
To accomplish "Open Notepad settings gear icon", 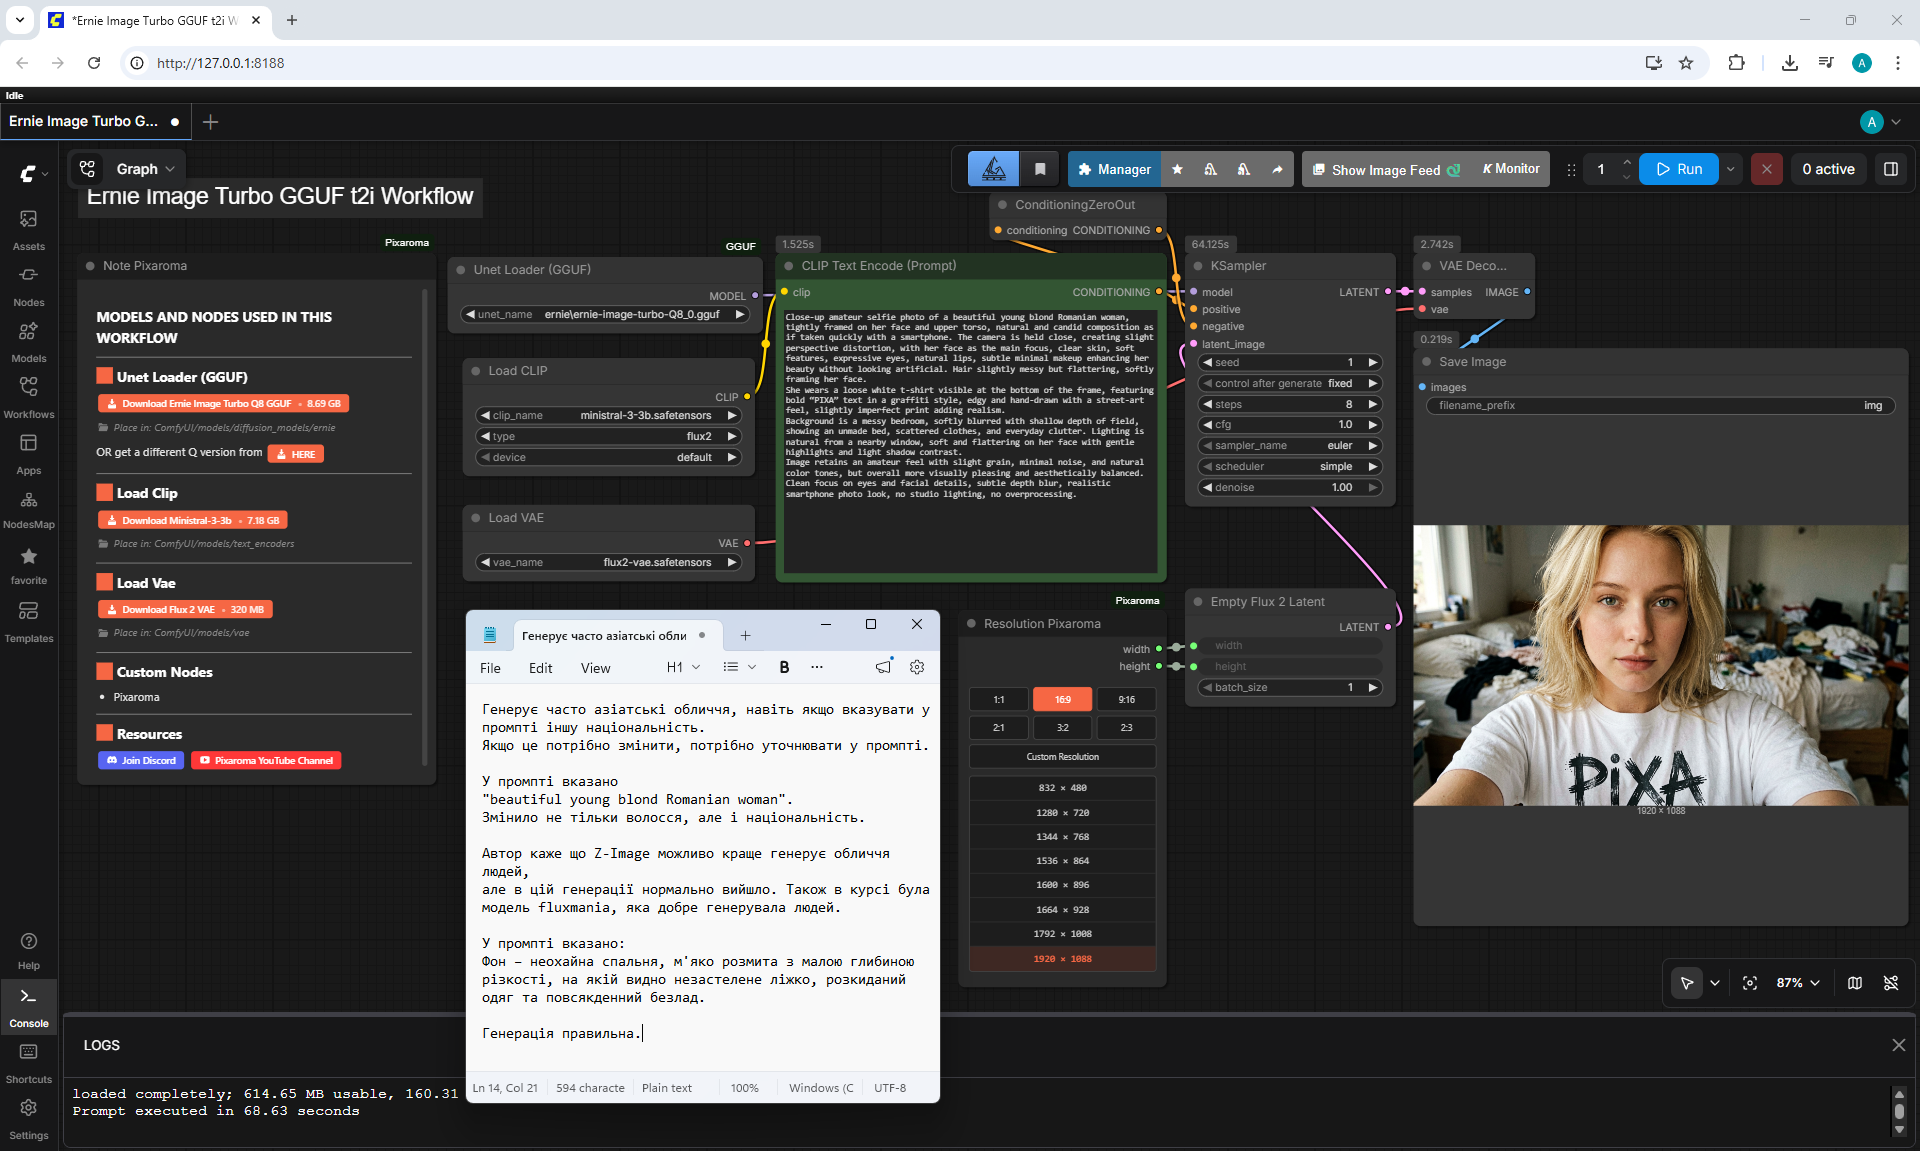I will point(917,667).
